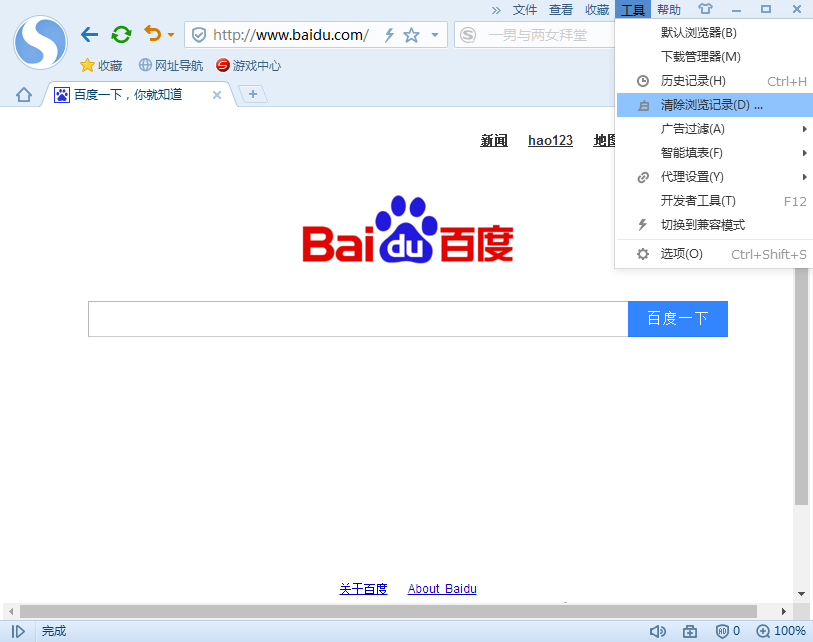Go back with the blue arrow
813x642 pixels.
(90, 35)
